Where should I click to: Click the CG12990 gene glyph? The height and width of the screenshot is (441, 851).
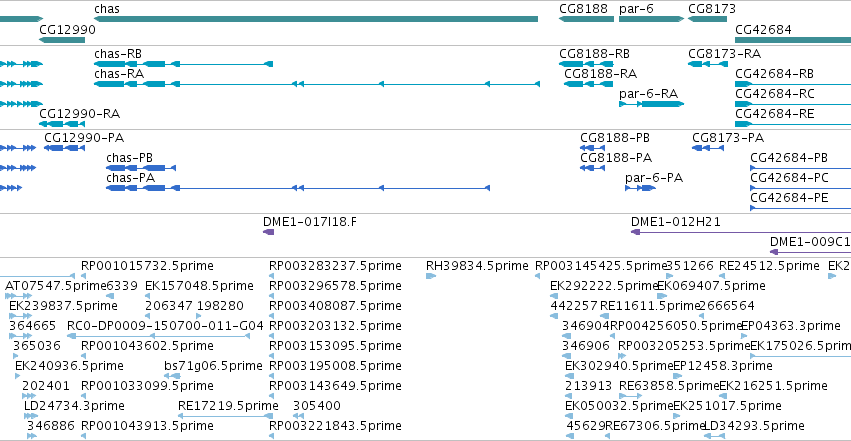pos(62,40)
